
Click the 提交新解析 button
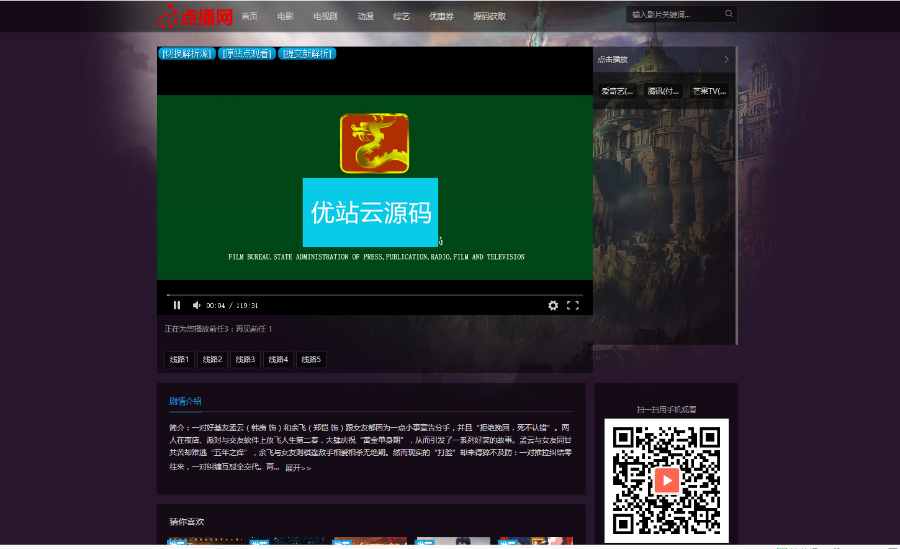coord(307,53)
